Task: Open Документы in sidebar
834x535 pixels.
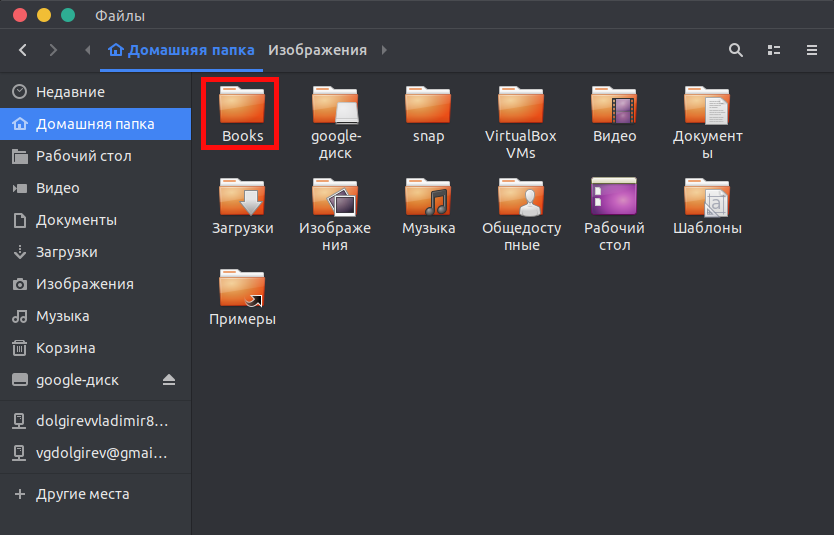Action: (x=96, y=220)
